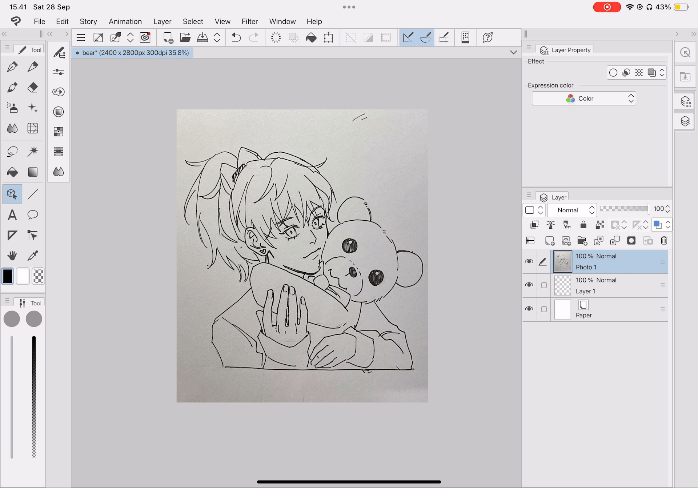Select the Fill bucket tool
This screenshot has height=488, width=698.
tap(12, 172)
